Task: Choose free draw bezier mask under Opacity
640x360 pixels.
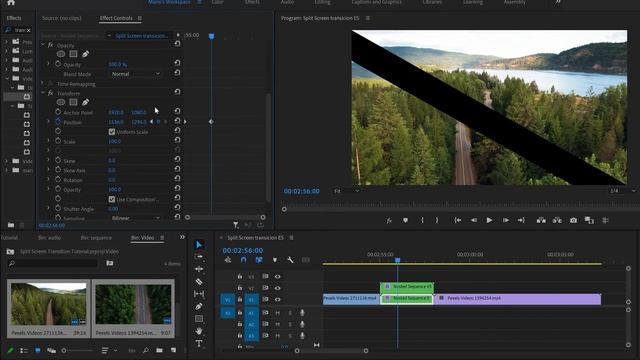Action: [85, 54]
